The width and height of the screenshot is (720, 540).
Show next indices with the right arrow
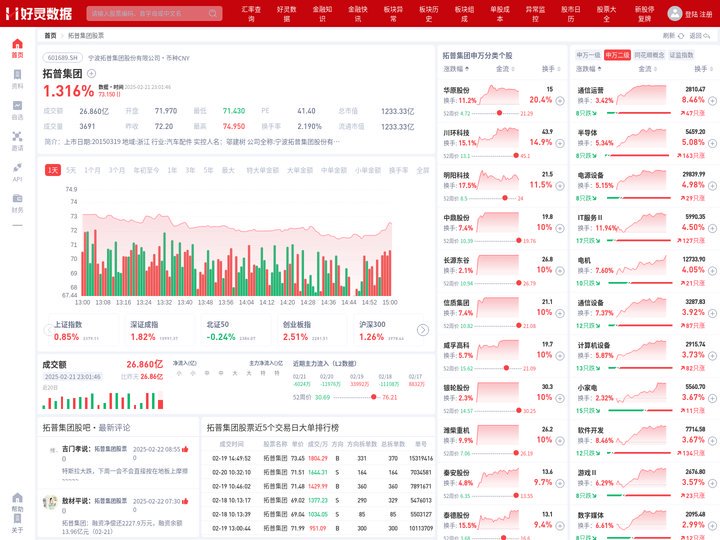[423, 330]
